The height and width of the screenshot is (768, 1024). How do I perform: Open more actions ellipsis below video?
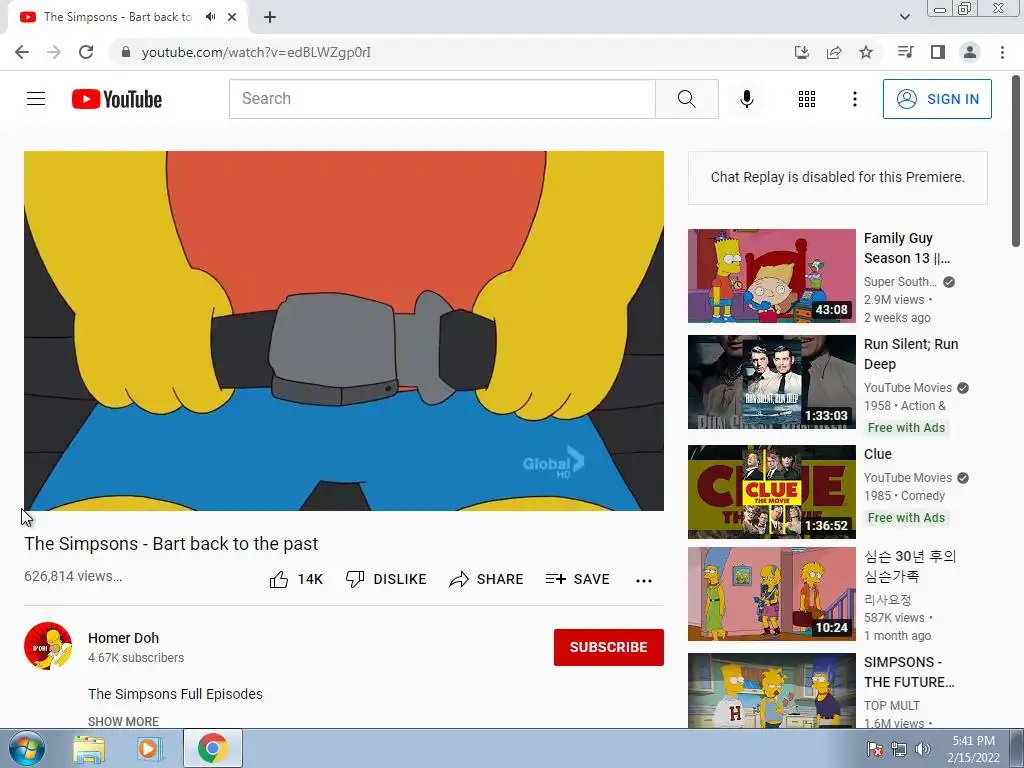(x=644, y=581)
